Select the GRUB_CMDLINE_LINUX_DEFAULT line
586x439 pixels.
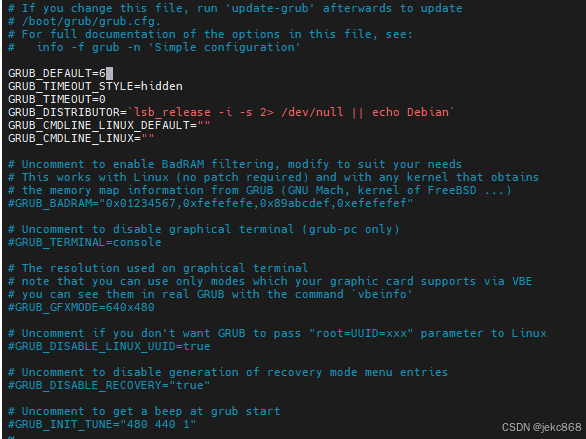(x=109, y=126)
